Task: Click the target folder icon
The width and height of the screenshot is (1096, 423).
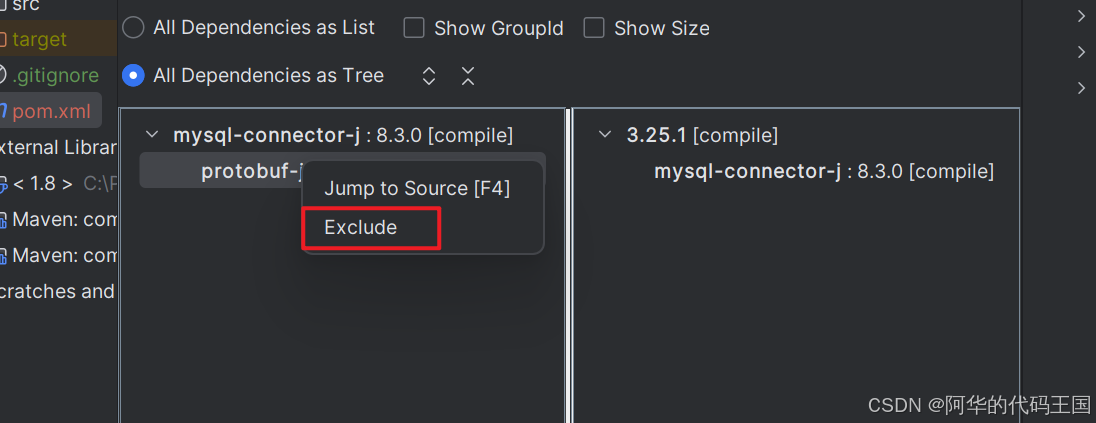Action: point(3,40)
